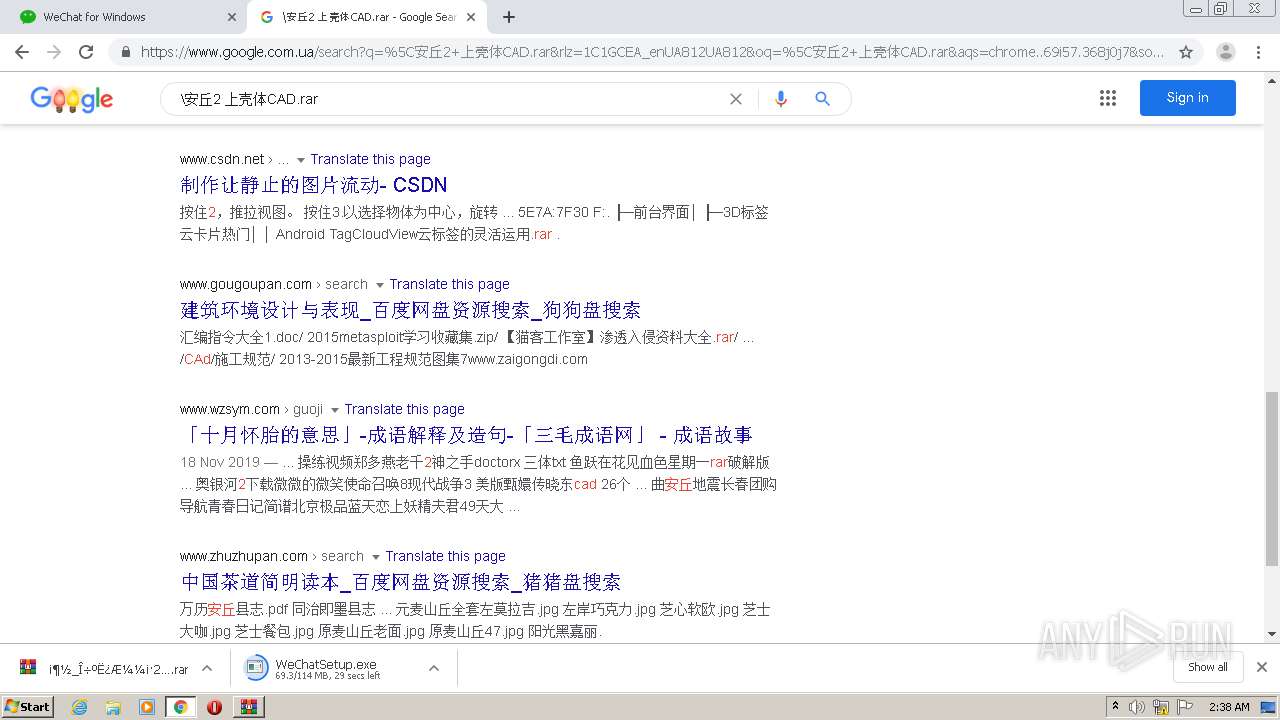1280x720 pixels.
Task: Close the WeChat for Windows tab
Action: click(232, 17)
